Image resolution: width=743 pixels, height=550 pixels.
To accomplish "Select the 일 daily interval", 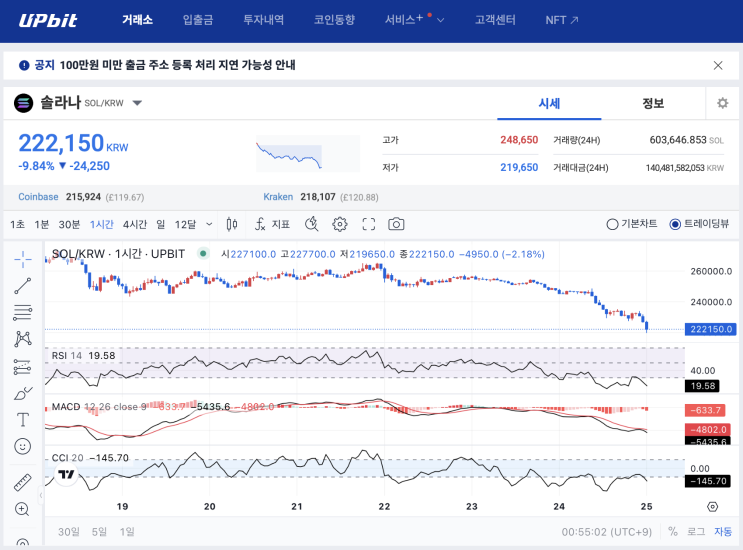I will (161, 224).
